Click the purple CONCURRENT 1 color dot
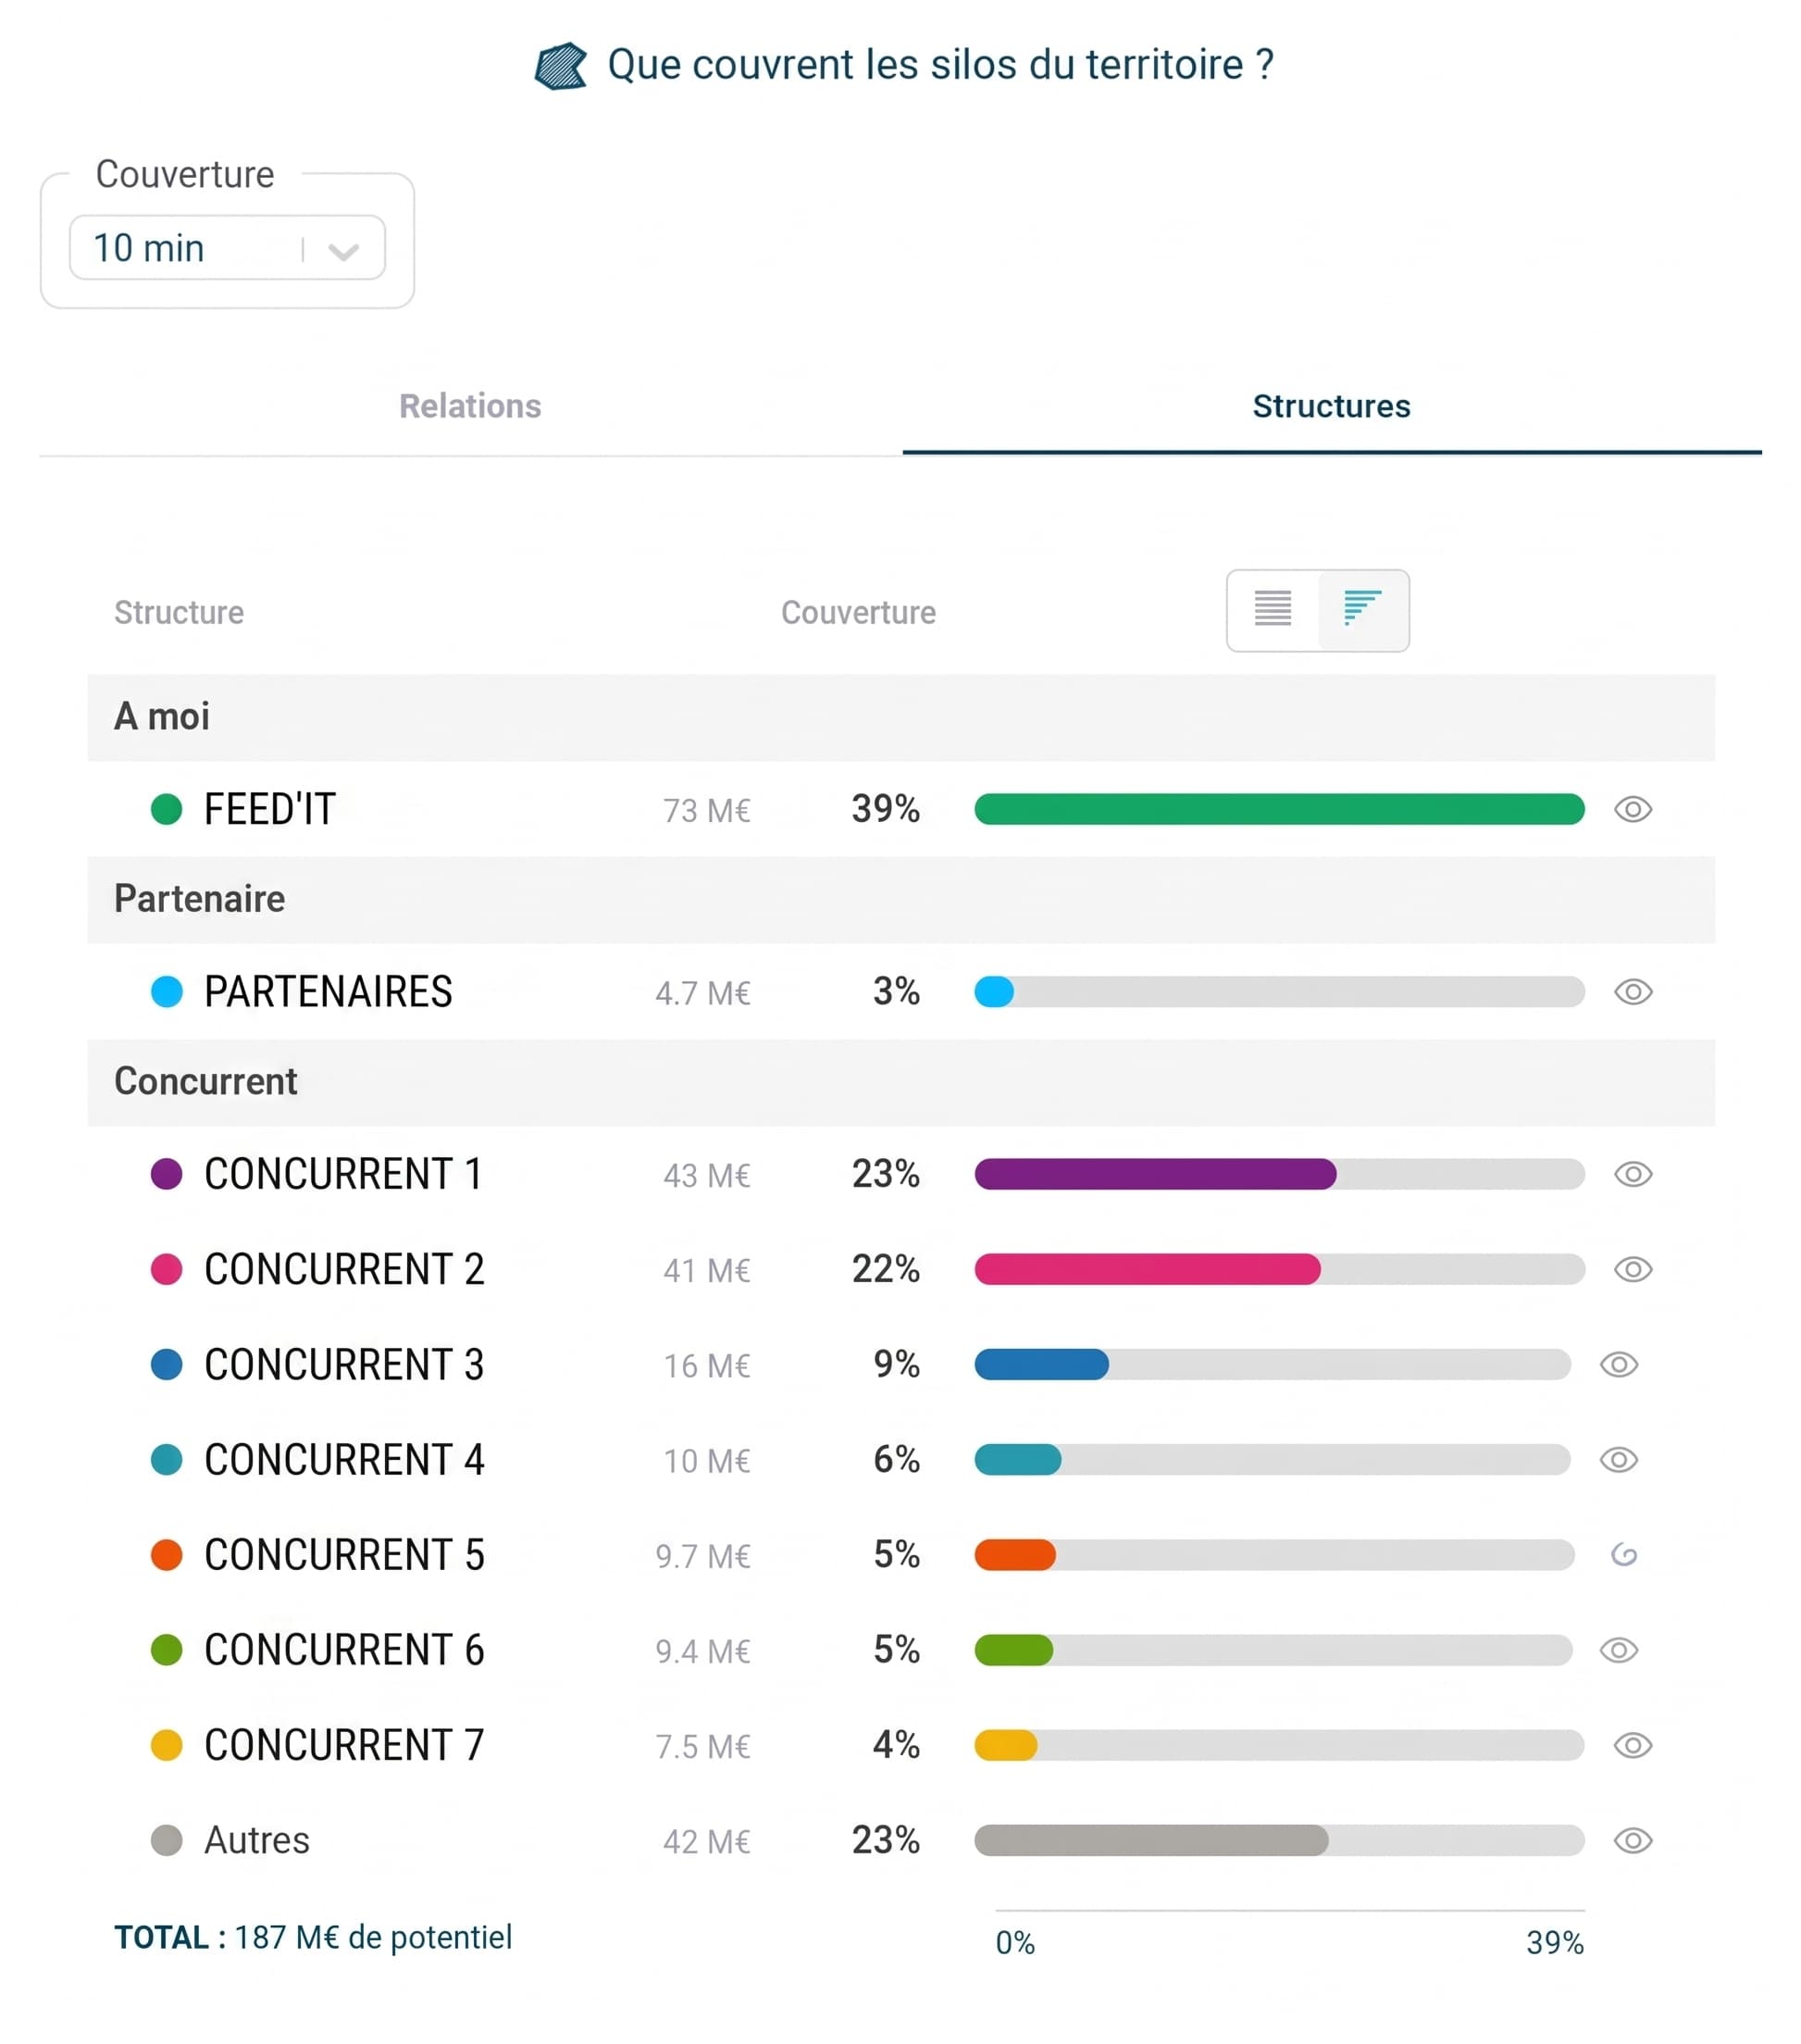The image size is (1801, 2044). click(166, 1174)
